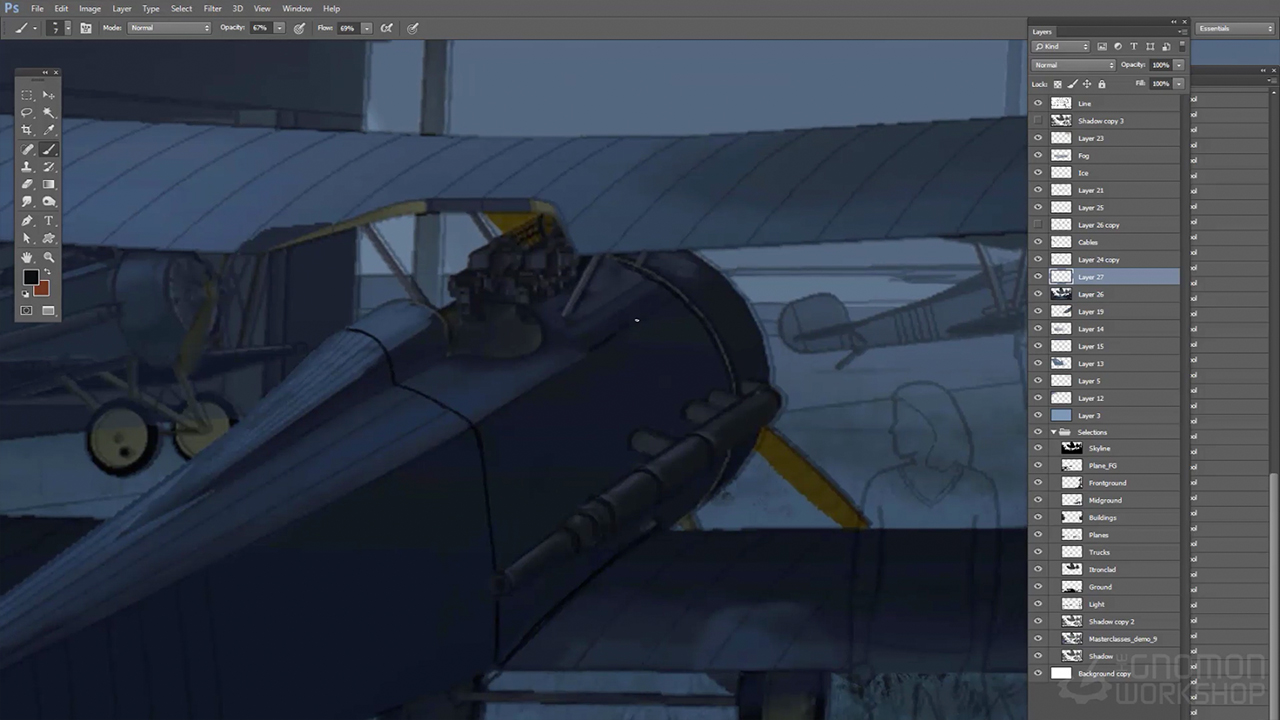Select the Hand tool

(x=27, y=257)
